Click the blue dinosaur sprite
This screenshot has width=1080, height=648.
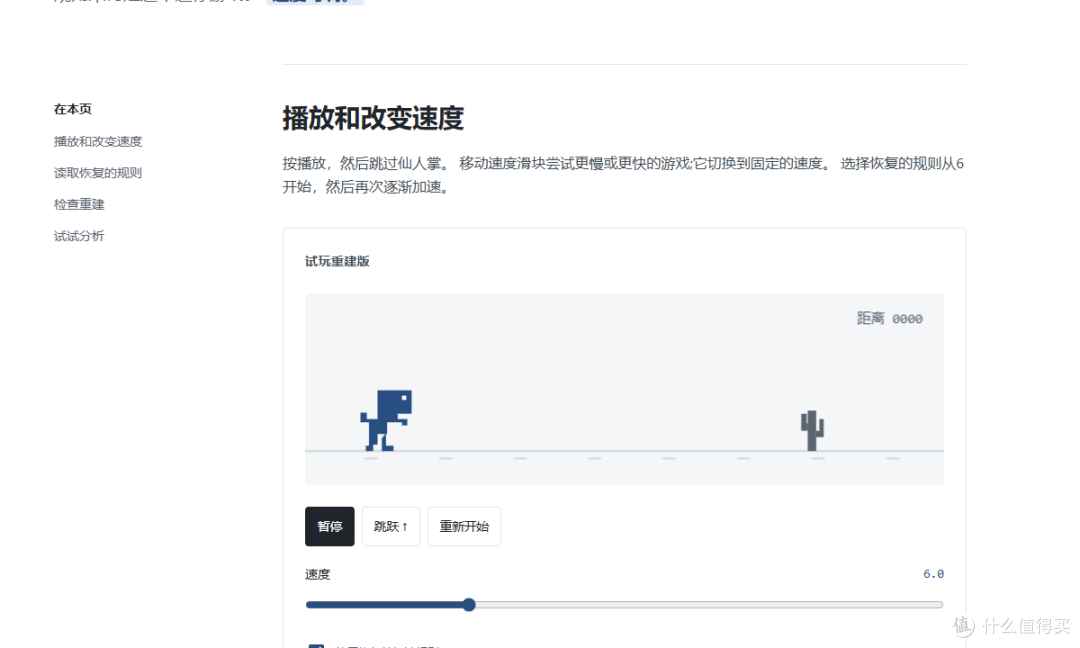[x=386, y=420]
